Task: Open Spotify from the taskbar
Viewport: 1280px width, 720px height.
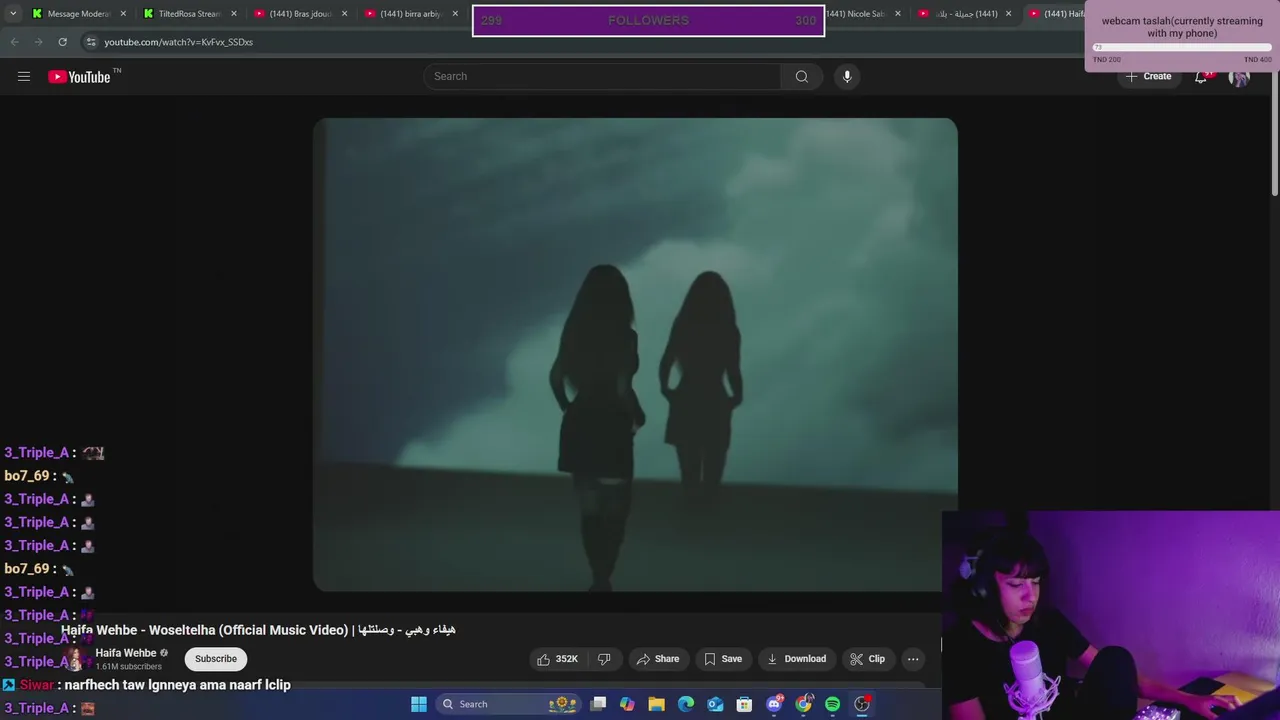Action: click(x=832, y=704)
